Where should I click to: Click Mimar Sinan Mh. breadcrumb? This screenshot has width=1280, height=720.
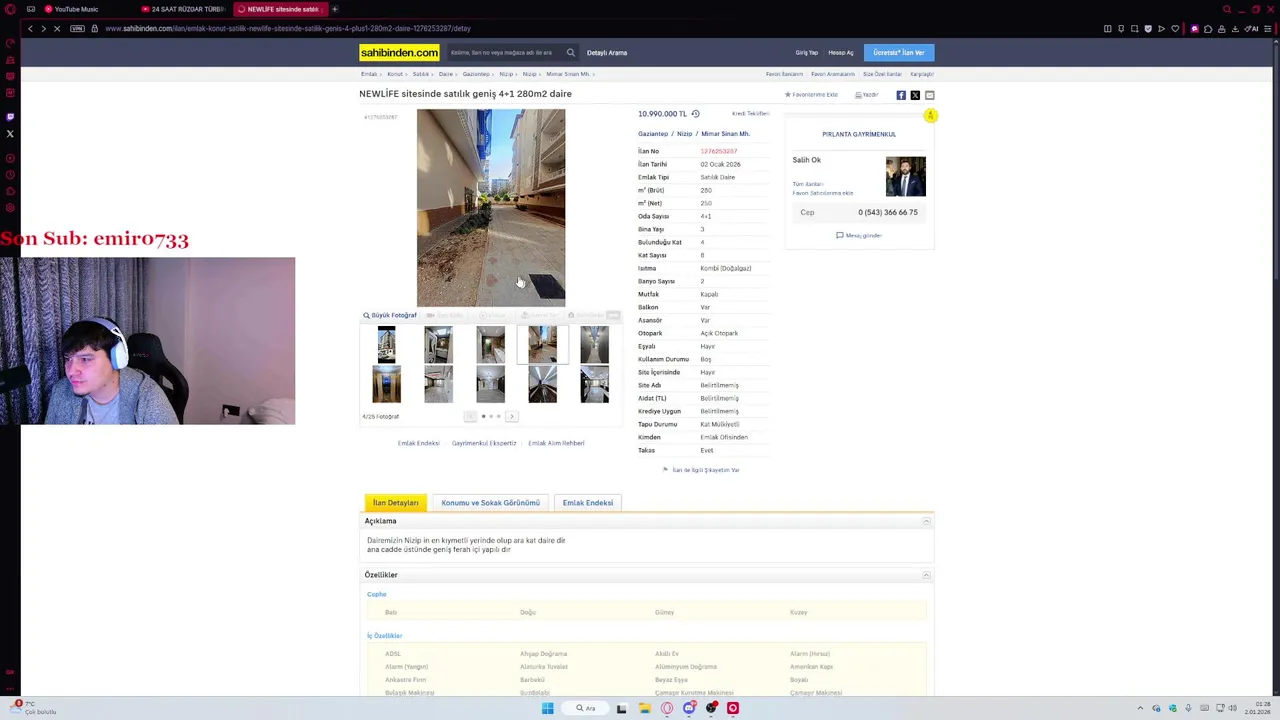point(568,74)
